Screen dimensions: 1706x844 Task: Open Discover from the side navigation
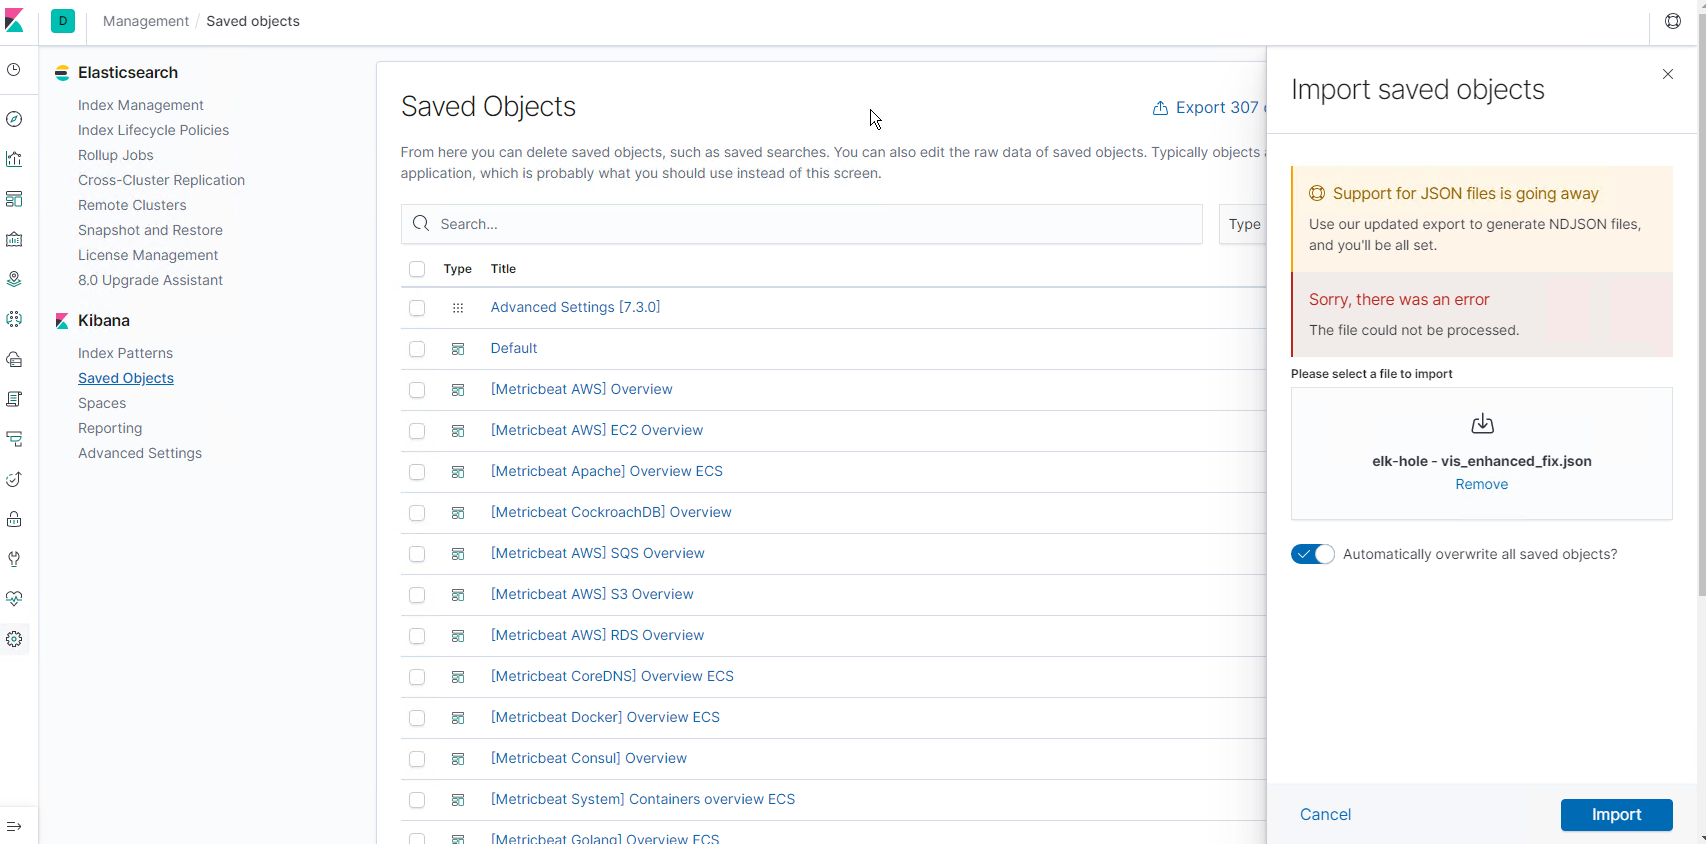(x=14, y=119)
